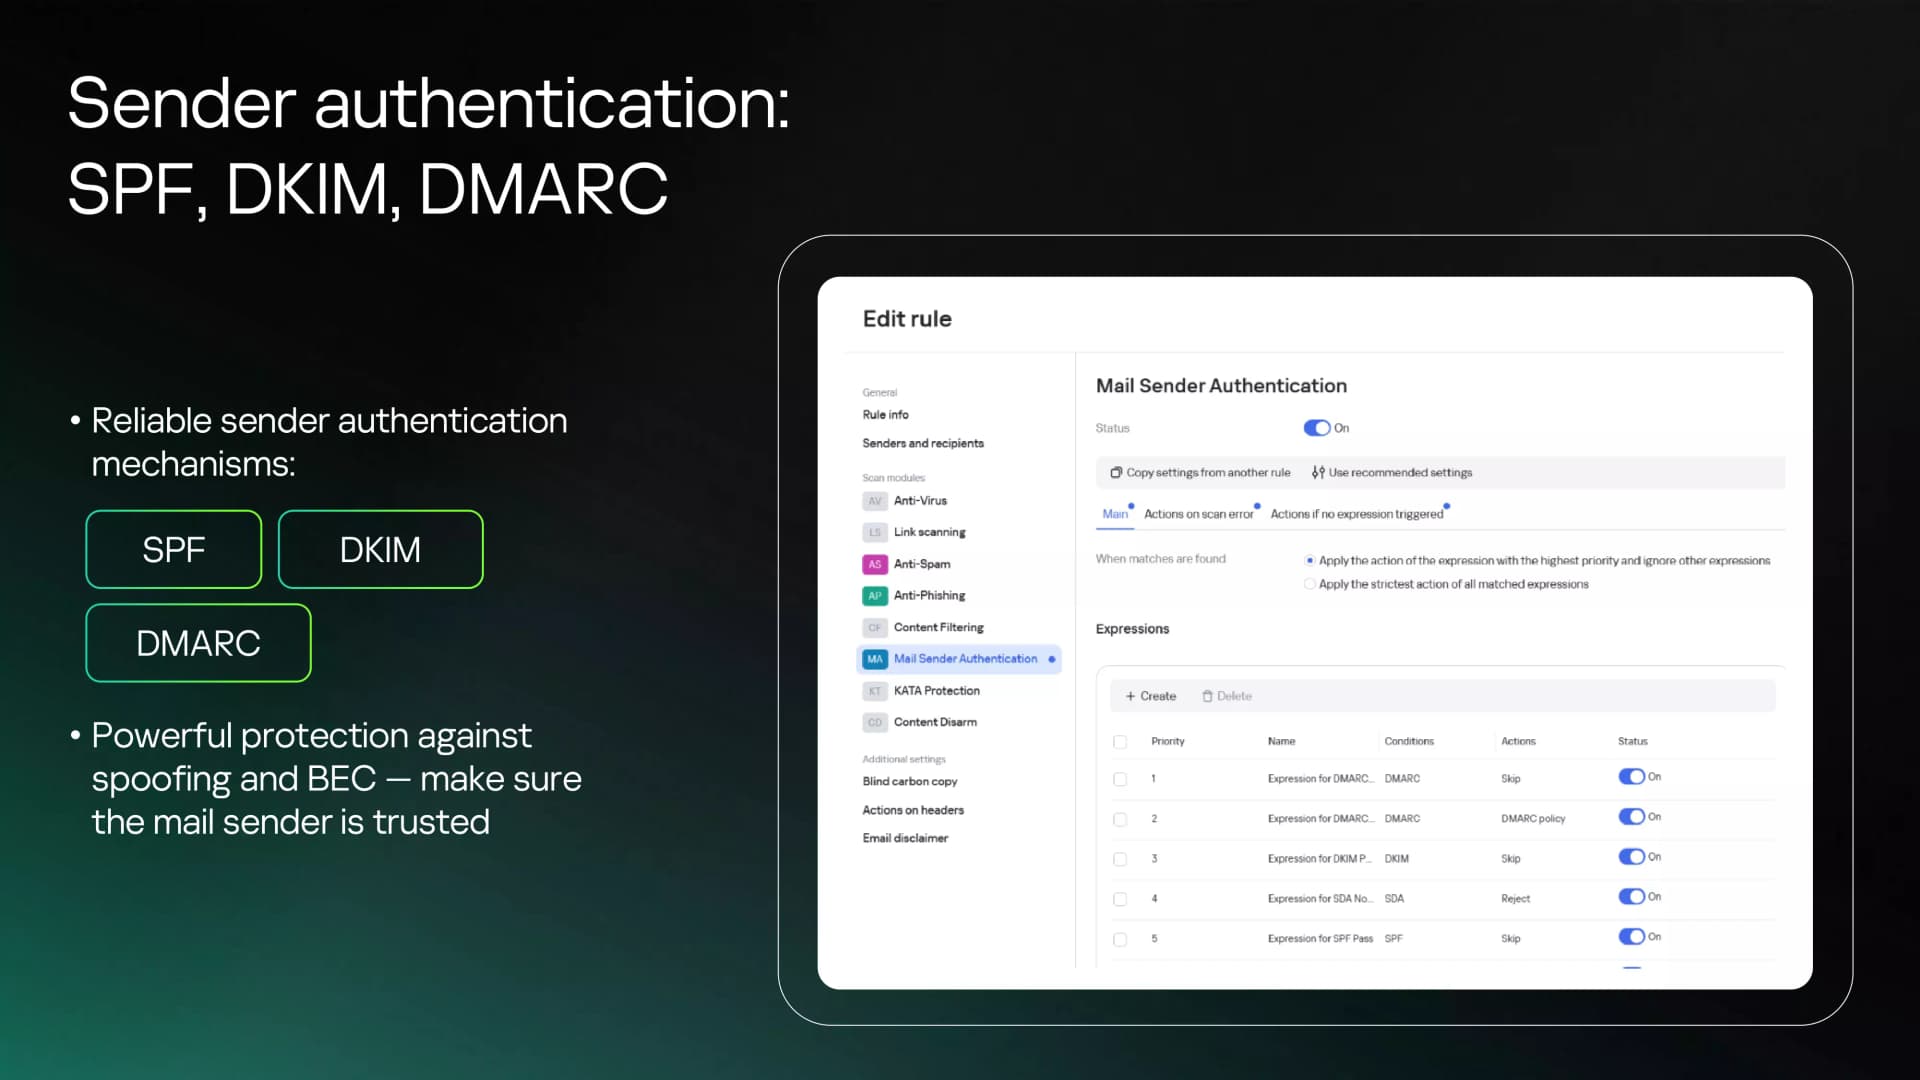The height and width of the screenshot is (1080, 1920).
Task: Click the Actions column header
Action: (1518, 742)
